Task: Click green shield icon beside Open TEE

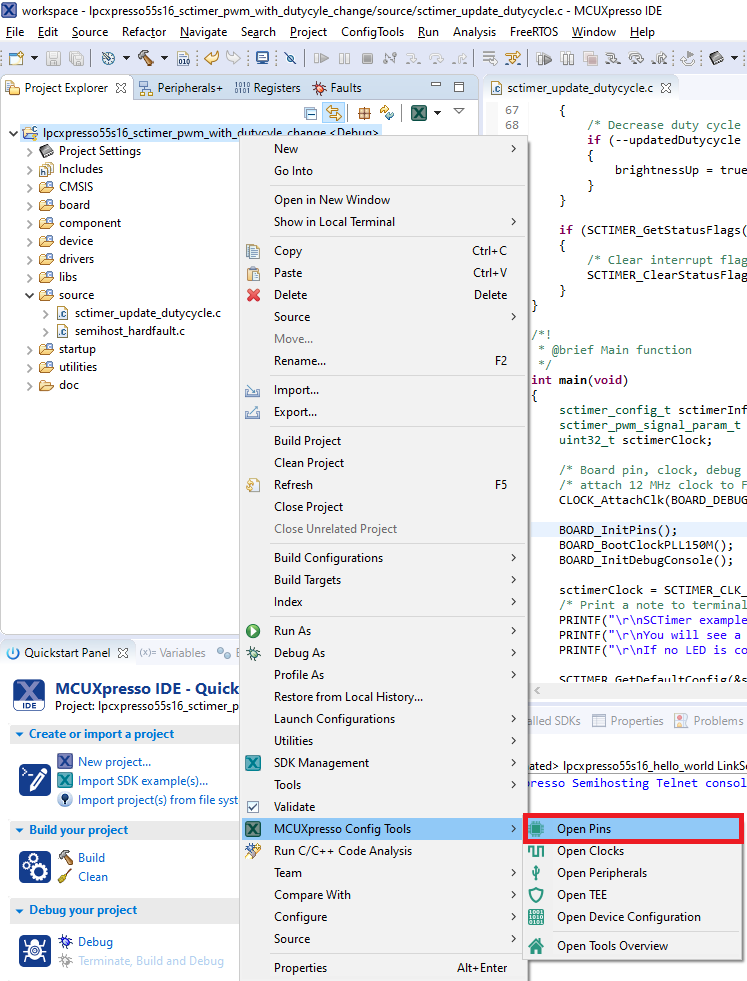Action: [x=536, y=895]
